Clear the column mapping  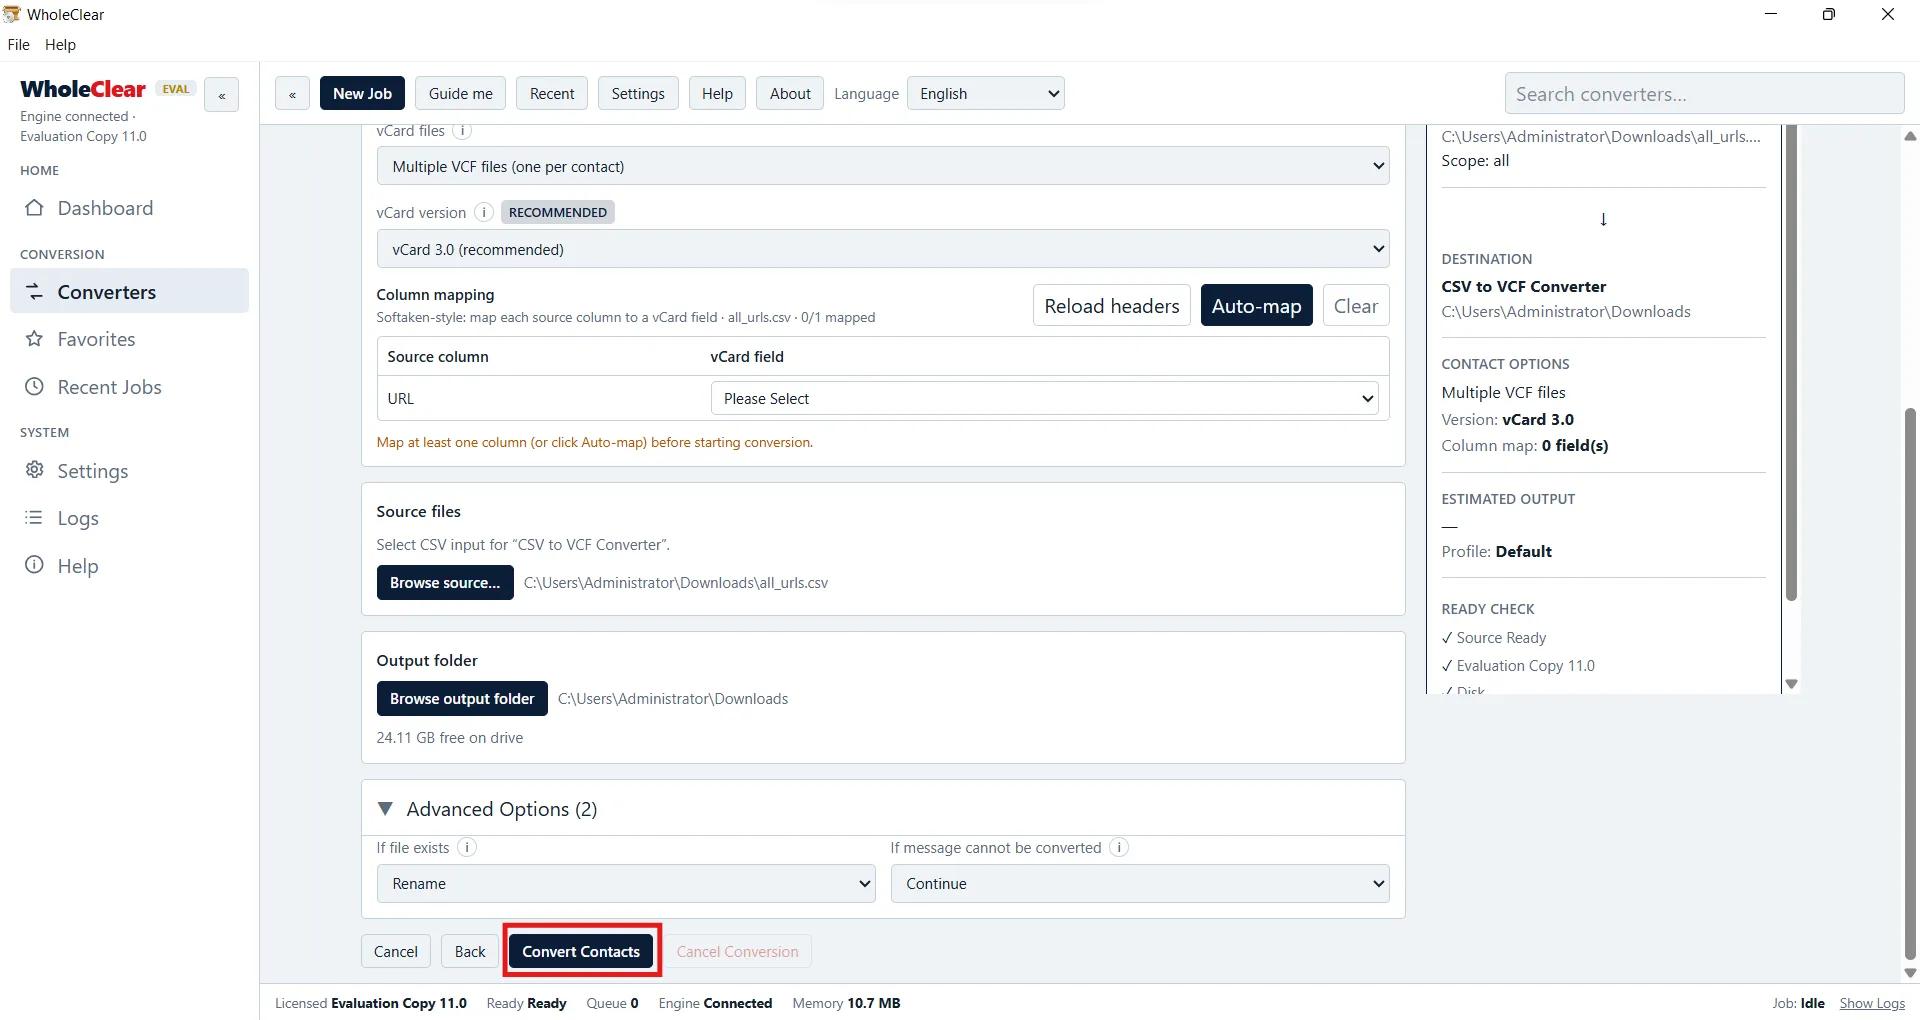(1356, 306)
